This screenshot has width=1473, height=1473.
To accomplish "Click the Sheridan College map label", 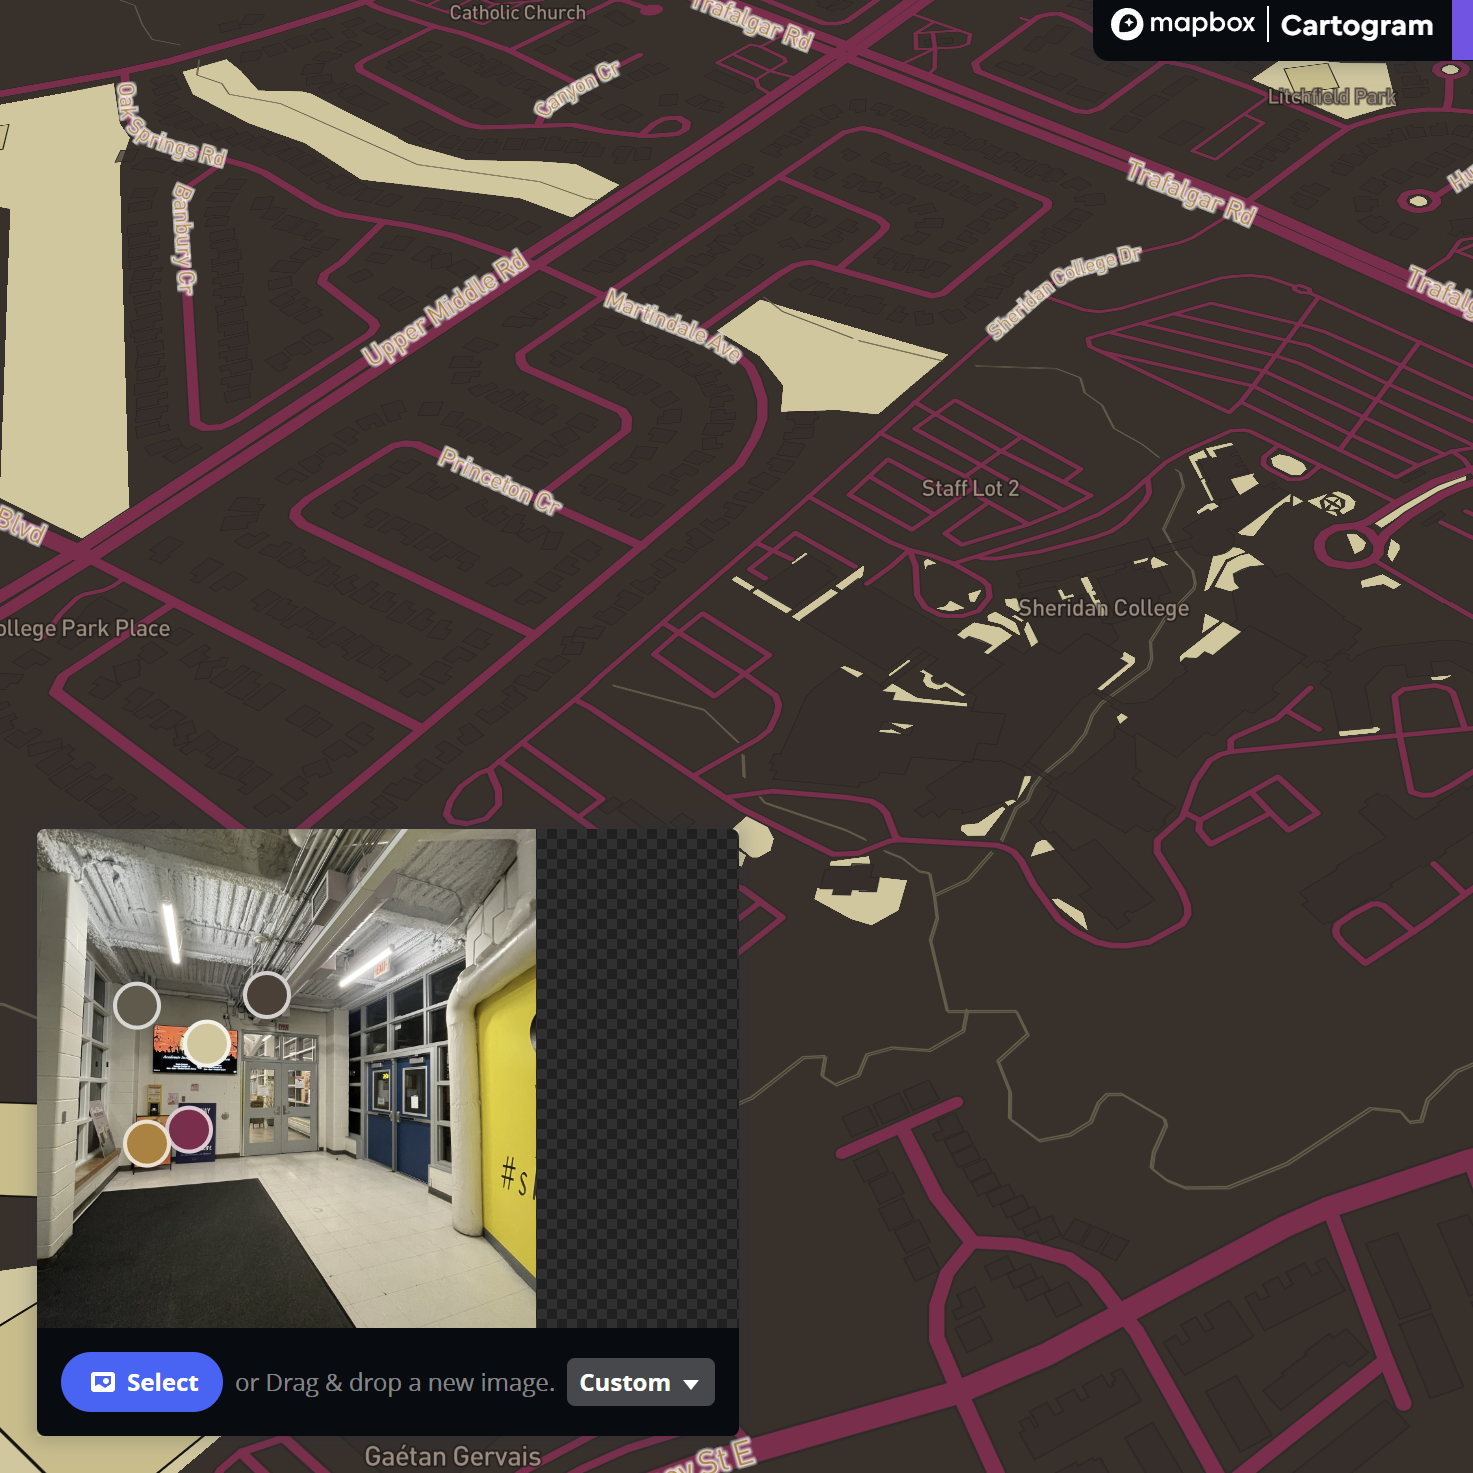I will pos(1103,608).
